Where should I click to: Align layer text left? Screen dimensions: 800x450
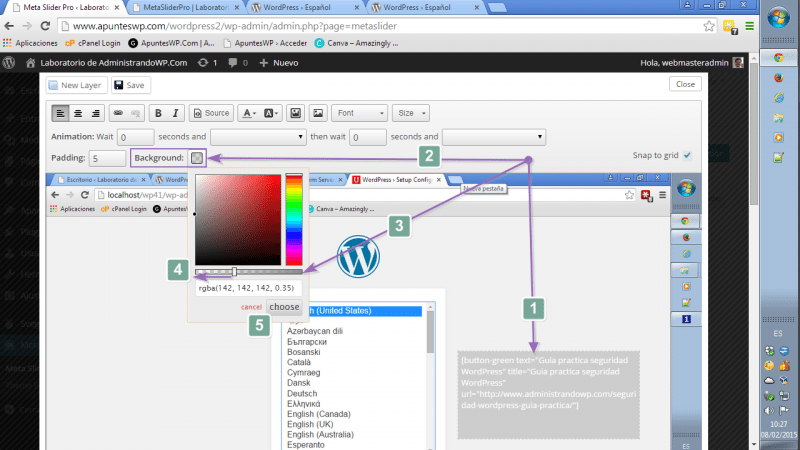coord(60,113)
